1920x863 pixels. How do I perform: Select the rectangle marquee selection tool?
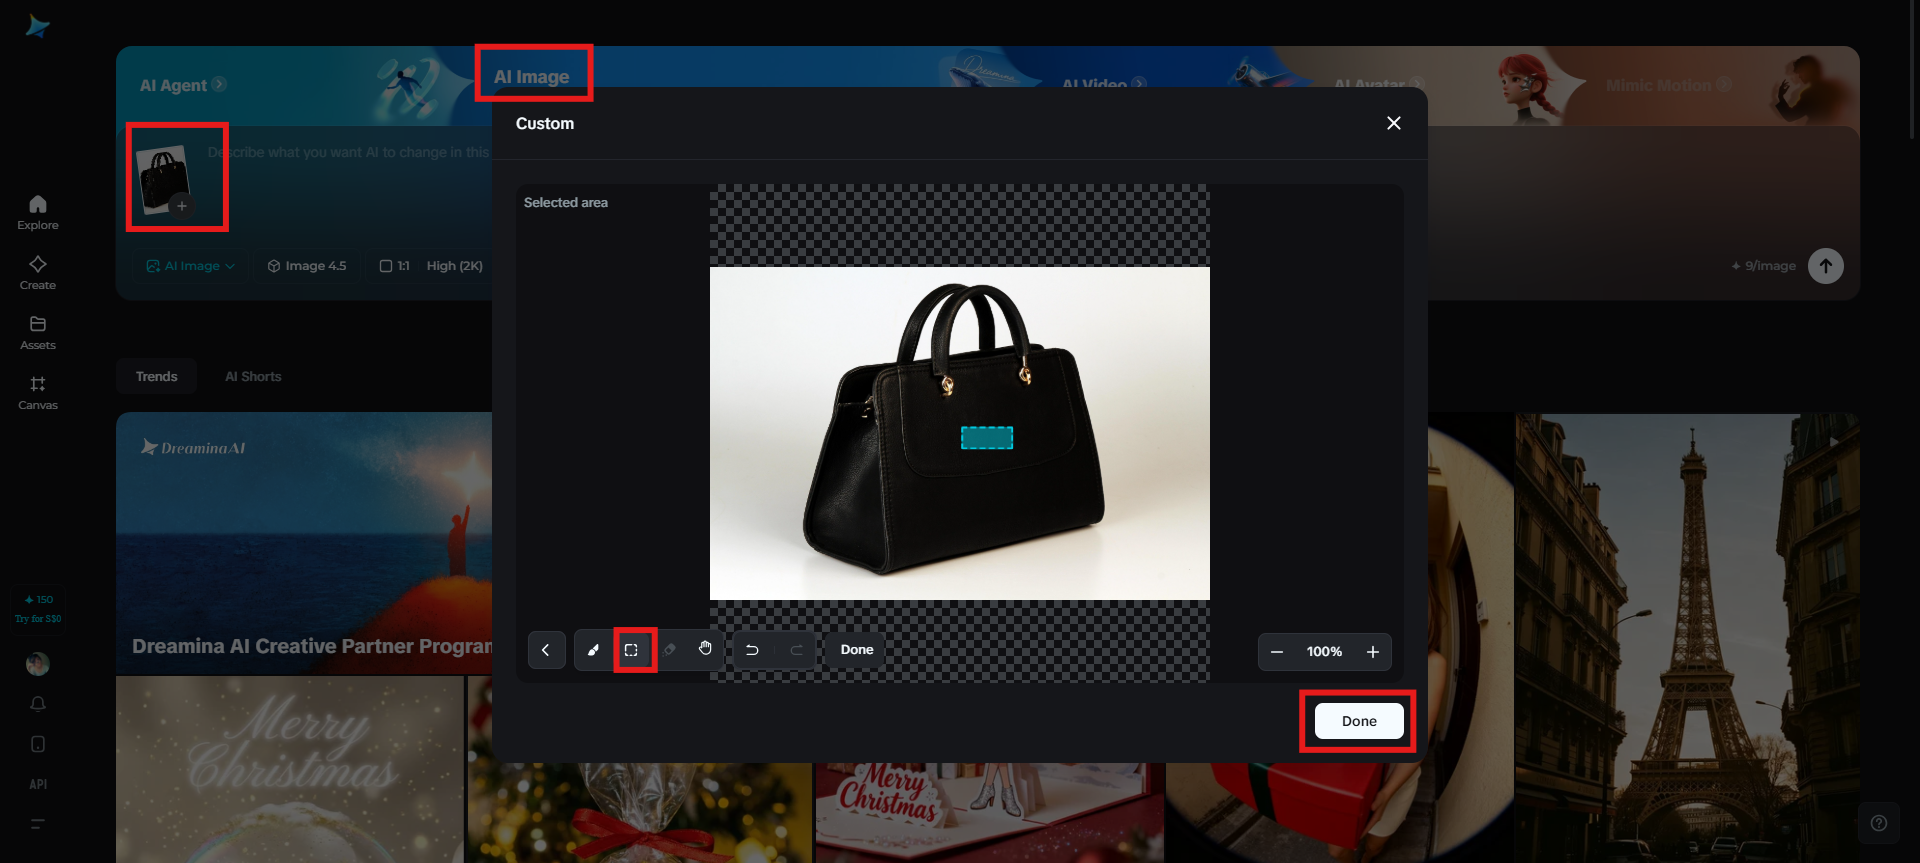tap(631, 650)
